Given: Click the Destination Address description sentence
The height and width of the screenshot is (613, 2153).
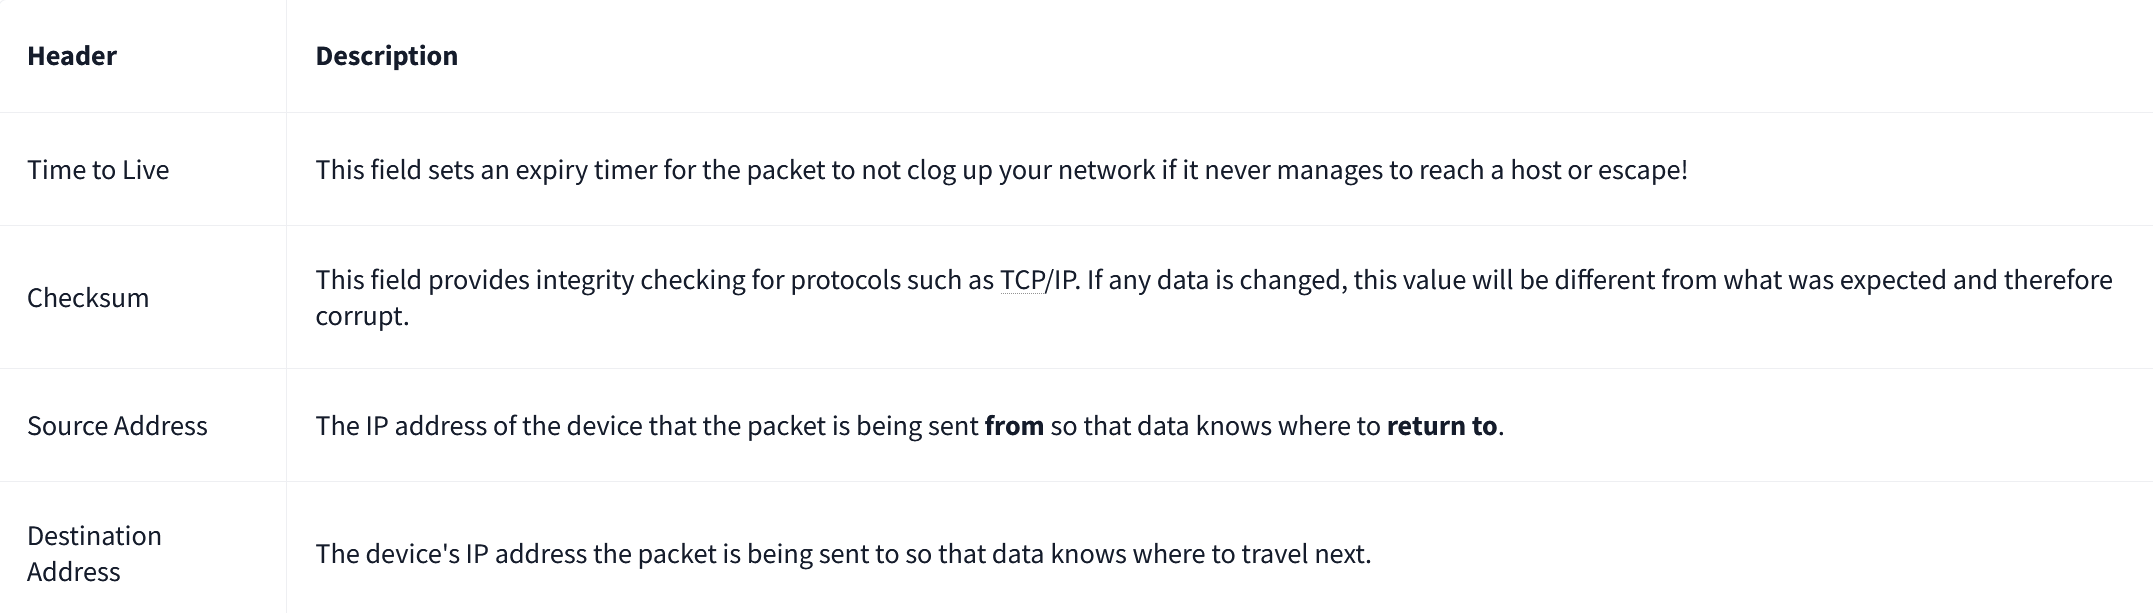Looking at the screenshot, I should (x=843, y=554).
